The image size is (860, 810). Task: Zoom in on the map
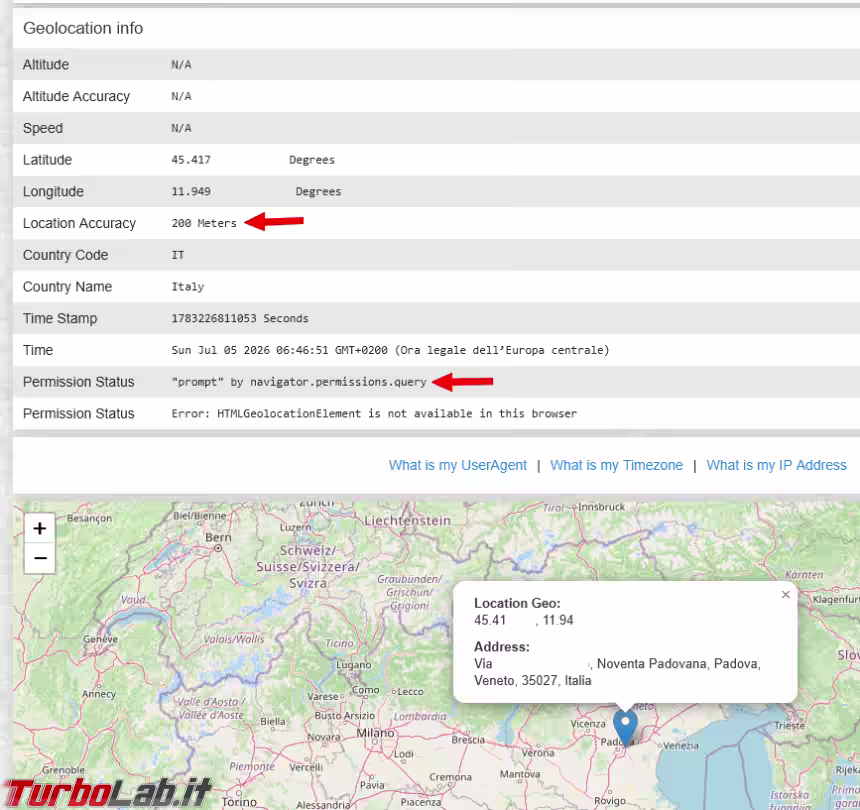pos(39,528)
